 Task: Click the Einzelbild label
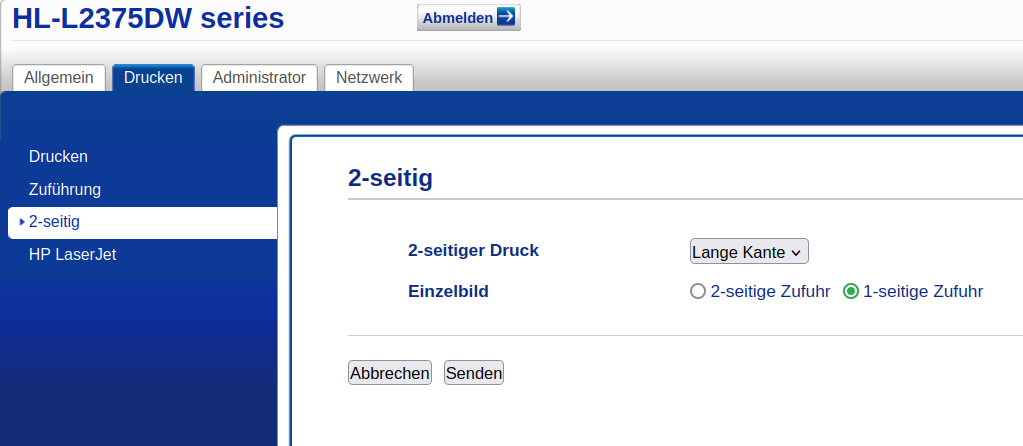pyautogui.click(x=449, y=291)
